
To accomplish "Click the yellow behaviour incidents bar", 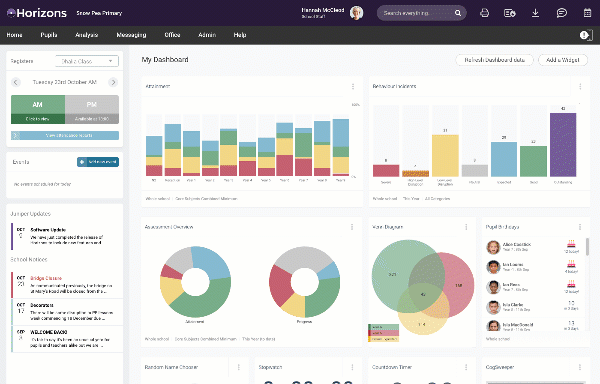I will 445,156.
